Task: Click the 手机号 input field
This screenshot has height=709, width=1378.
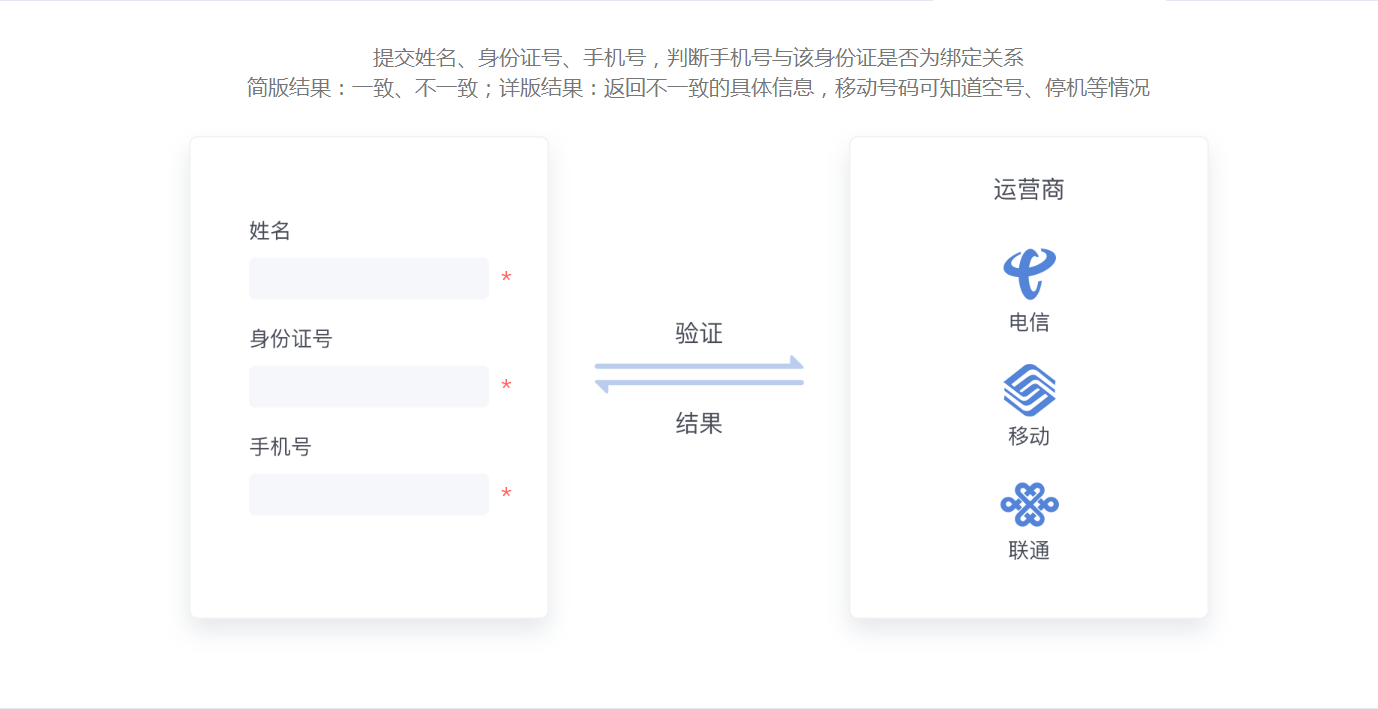Action: point(369,494)
